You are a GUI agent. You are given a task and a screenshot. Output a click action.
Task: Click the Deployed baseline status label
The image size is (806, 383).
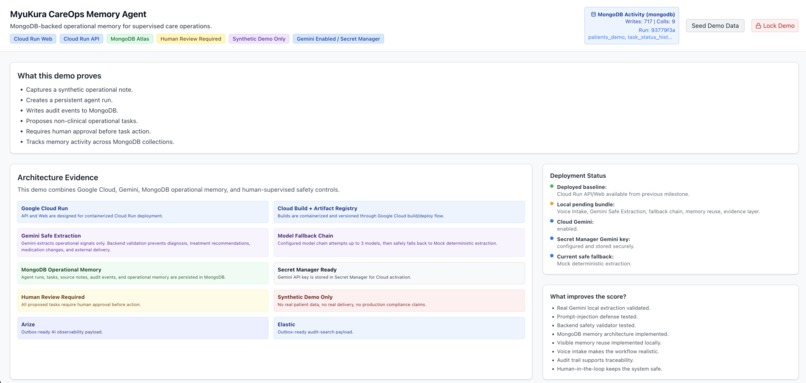[581, 187]
